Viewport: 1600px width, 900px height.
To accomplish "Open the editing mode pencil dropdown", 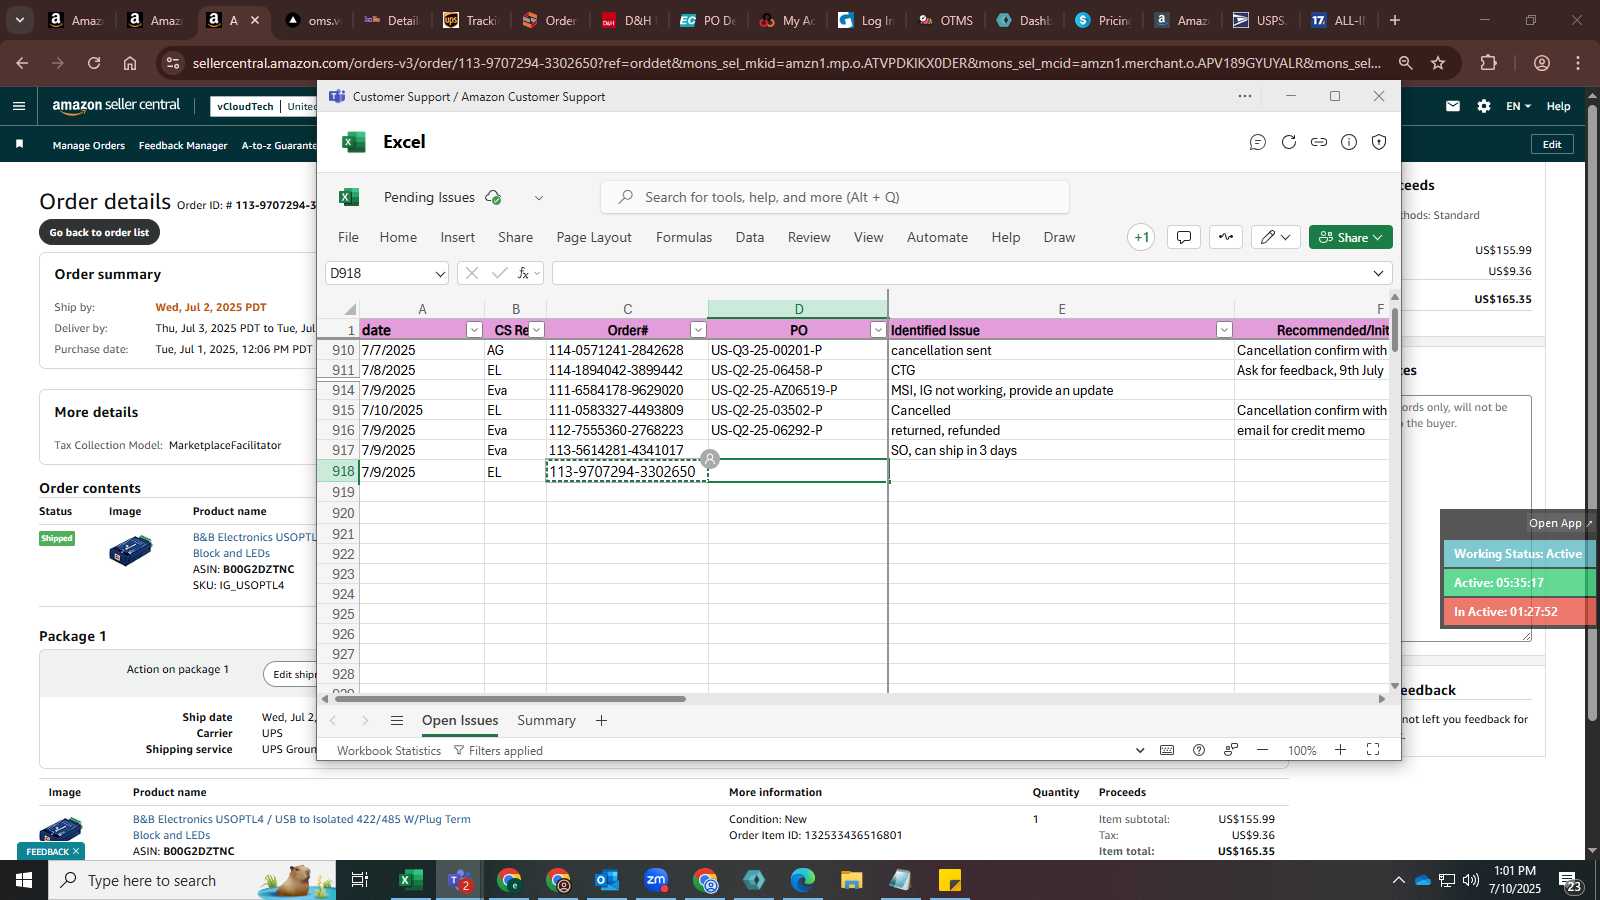I will [x=1276, y=237].
